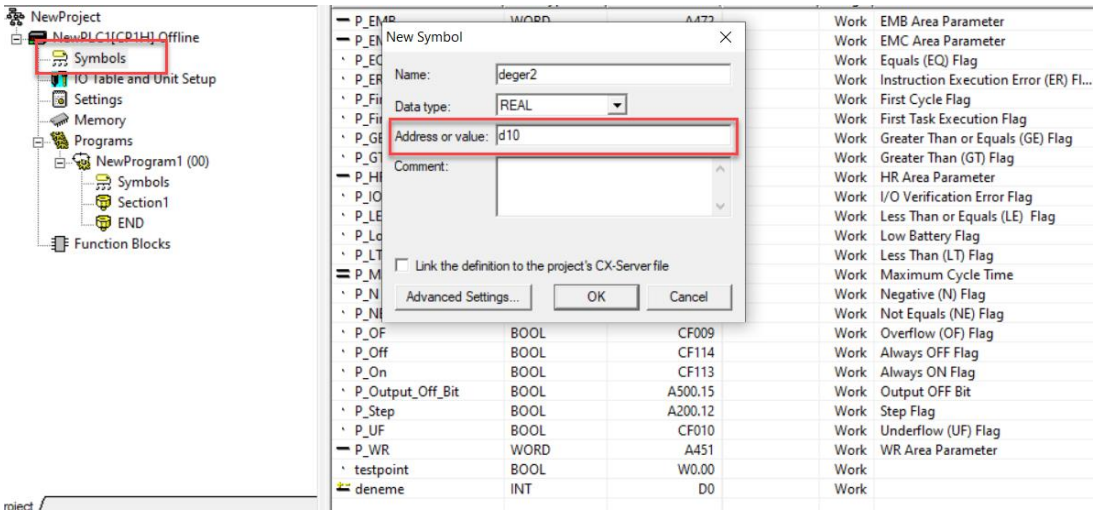Collapse the NewPLC1 tree node

point(16,38)
